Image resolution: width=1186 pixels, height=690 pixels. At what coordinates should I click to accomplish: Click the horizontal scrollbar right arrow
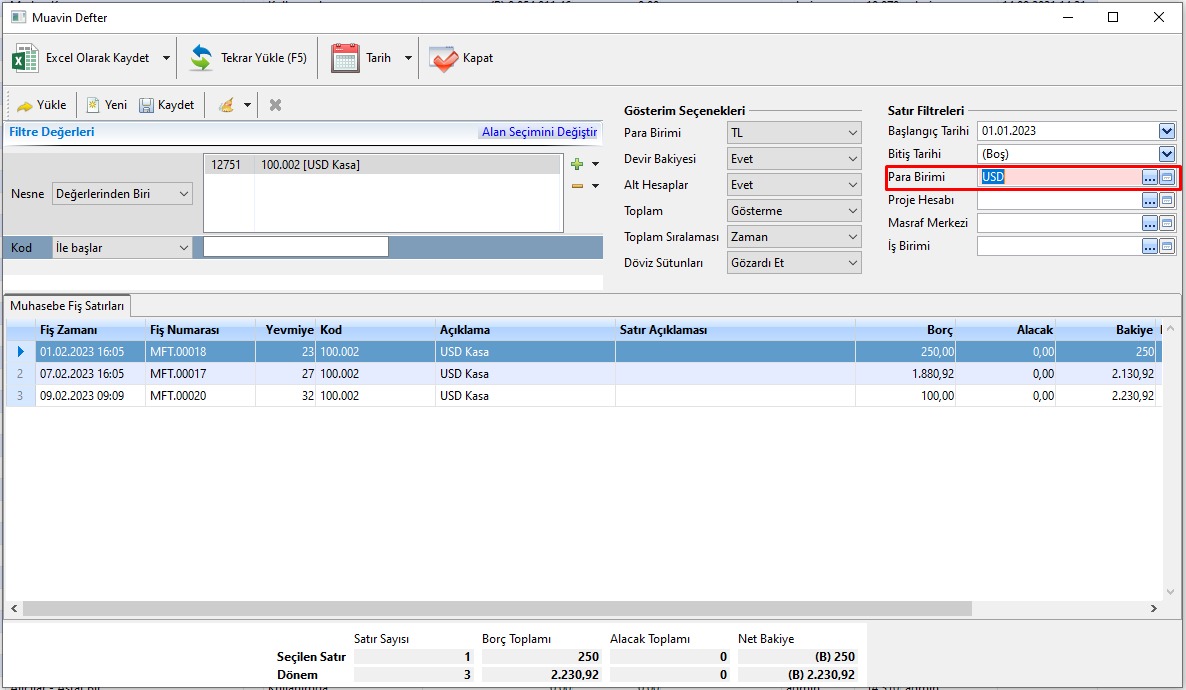[1153, 608]
